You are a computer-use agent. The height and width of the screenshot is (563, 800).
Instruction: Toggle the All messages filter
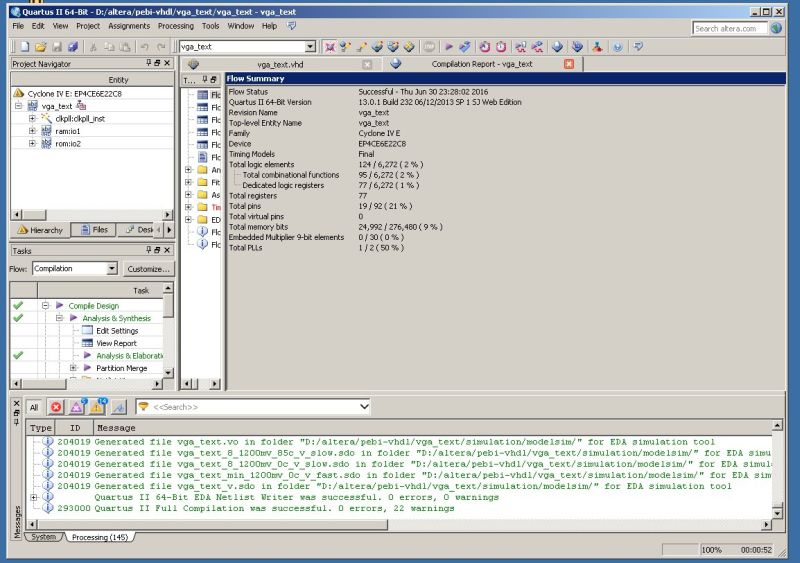34,407
